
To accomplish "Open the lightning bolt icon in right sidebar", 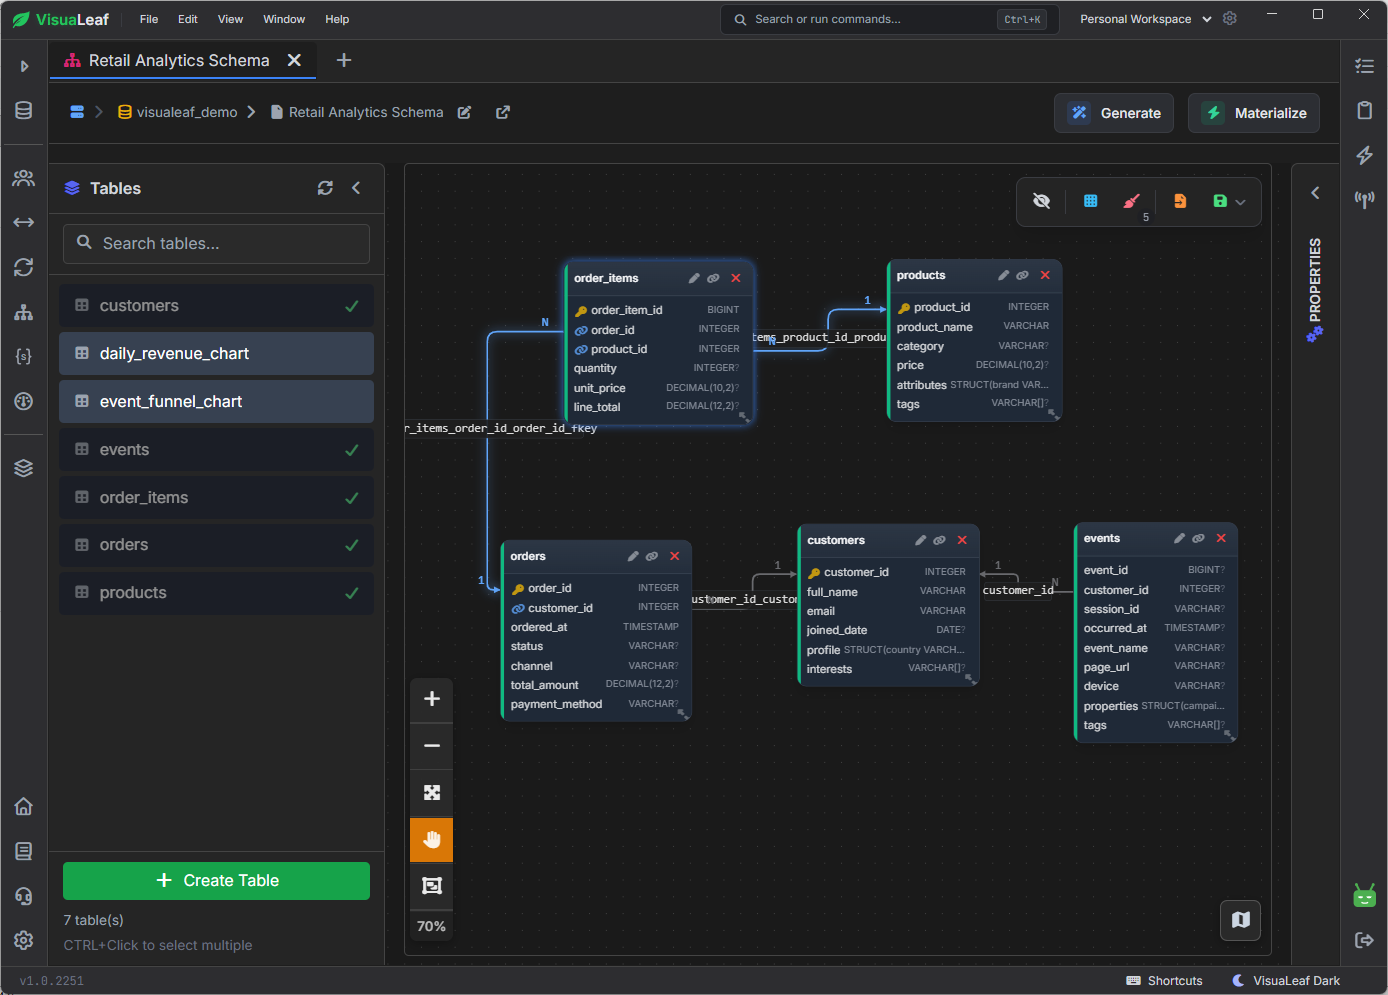I will point(1364,155).
